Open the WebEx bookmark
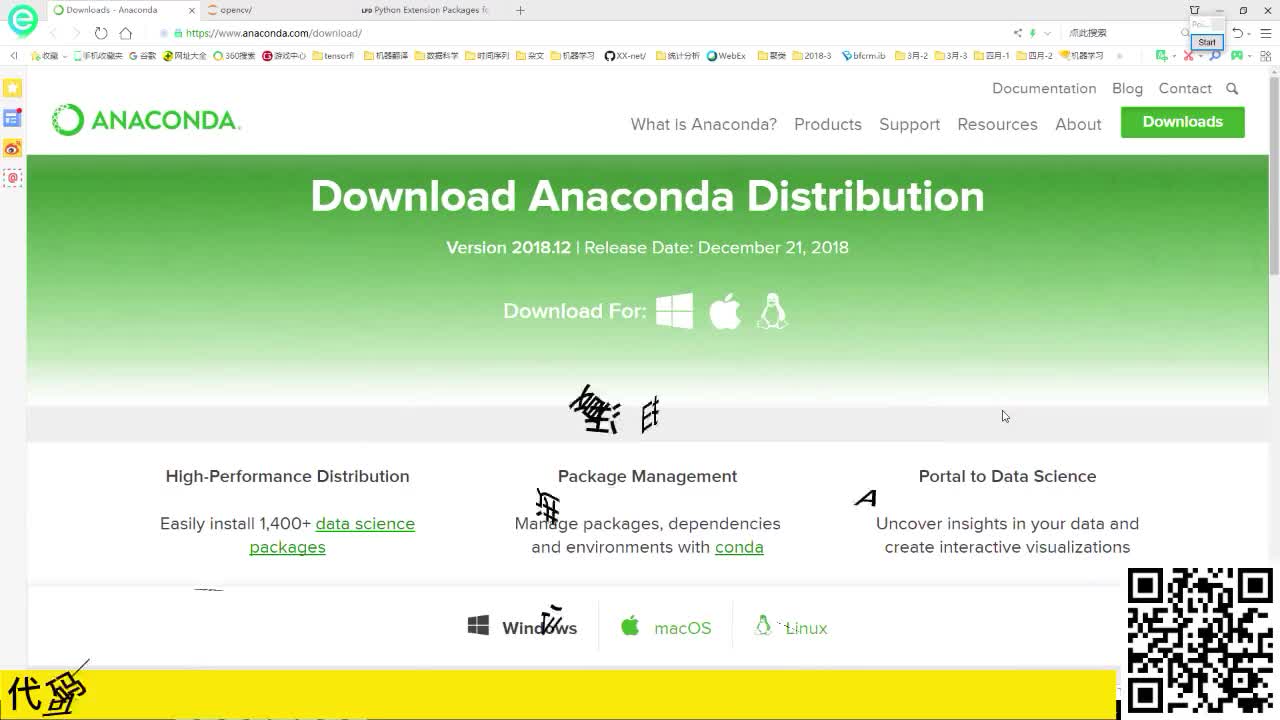Screen dimensions: 1280x720 tap(726, 56)
